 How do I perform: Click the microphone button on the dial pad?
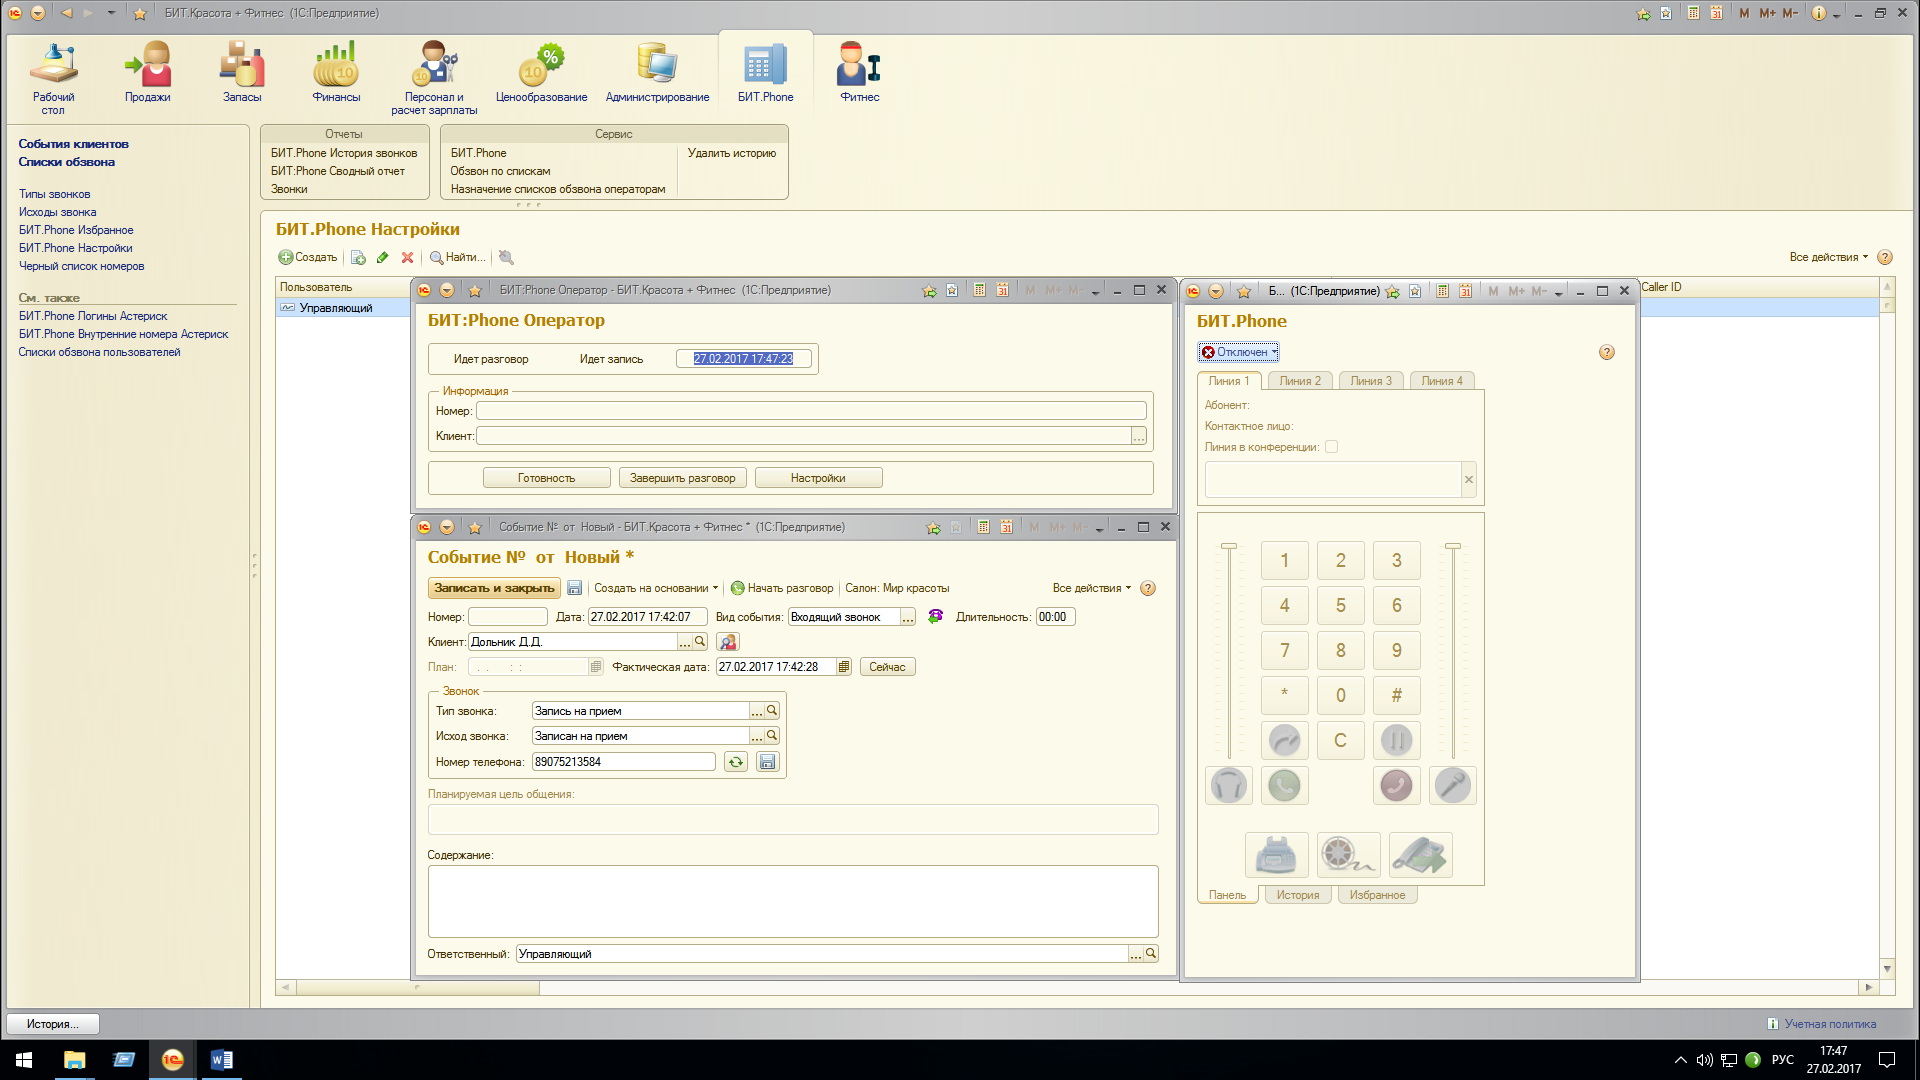click(1452, 785)
